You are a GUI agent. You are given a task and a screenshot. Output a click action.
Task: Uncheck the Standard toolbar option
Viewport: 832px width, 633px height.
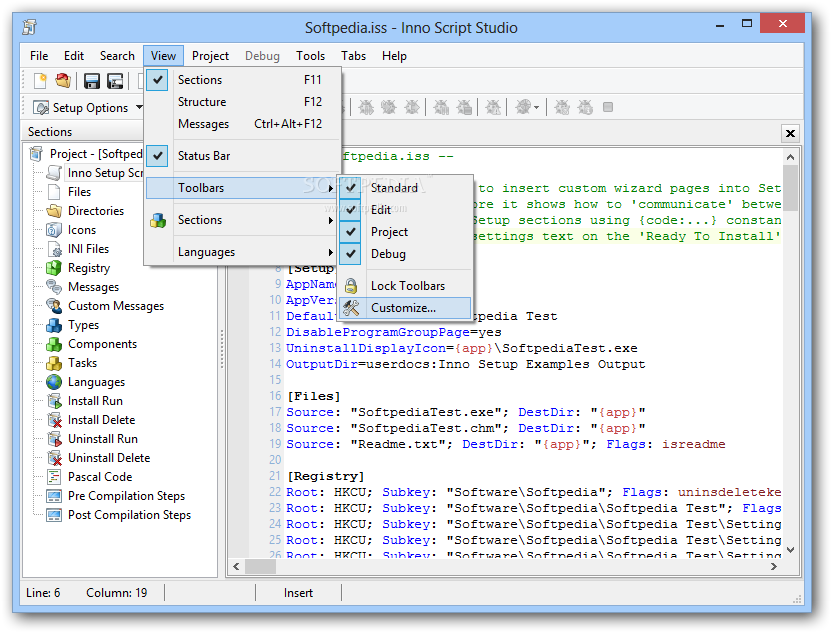click(x=405, y=188)
